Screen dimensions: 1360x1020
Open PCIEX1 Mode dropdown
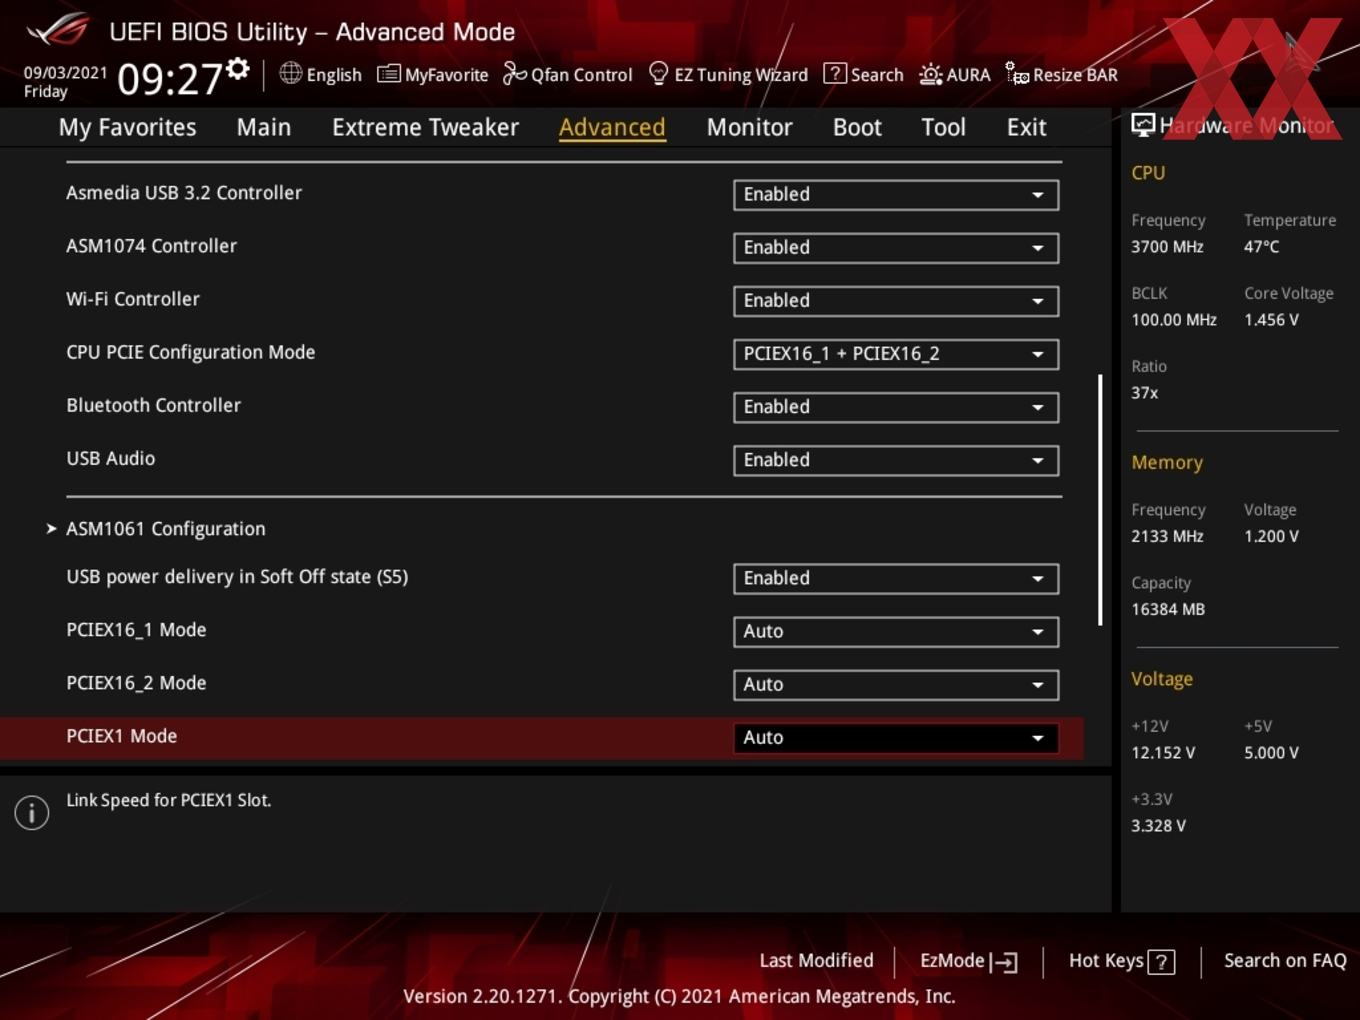pyautogui.click(x=895, y=737)
